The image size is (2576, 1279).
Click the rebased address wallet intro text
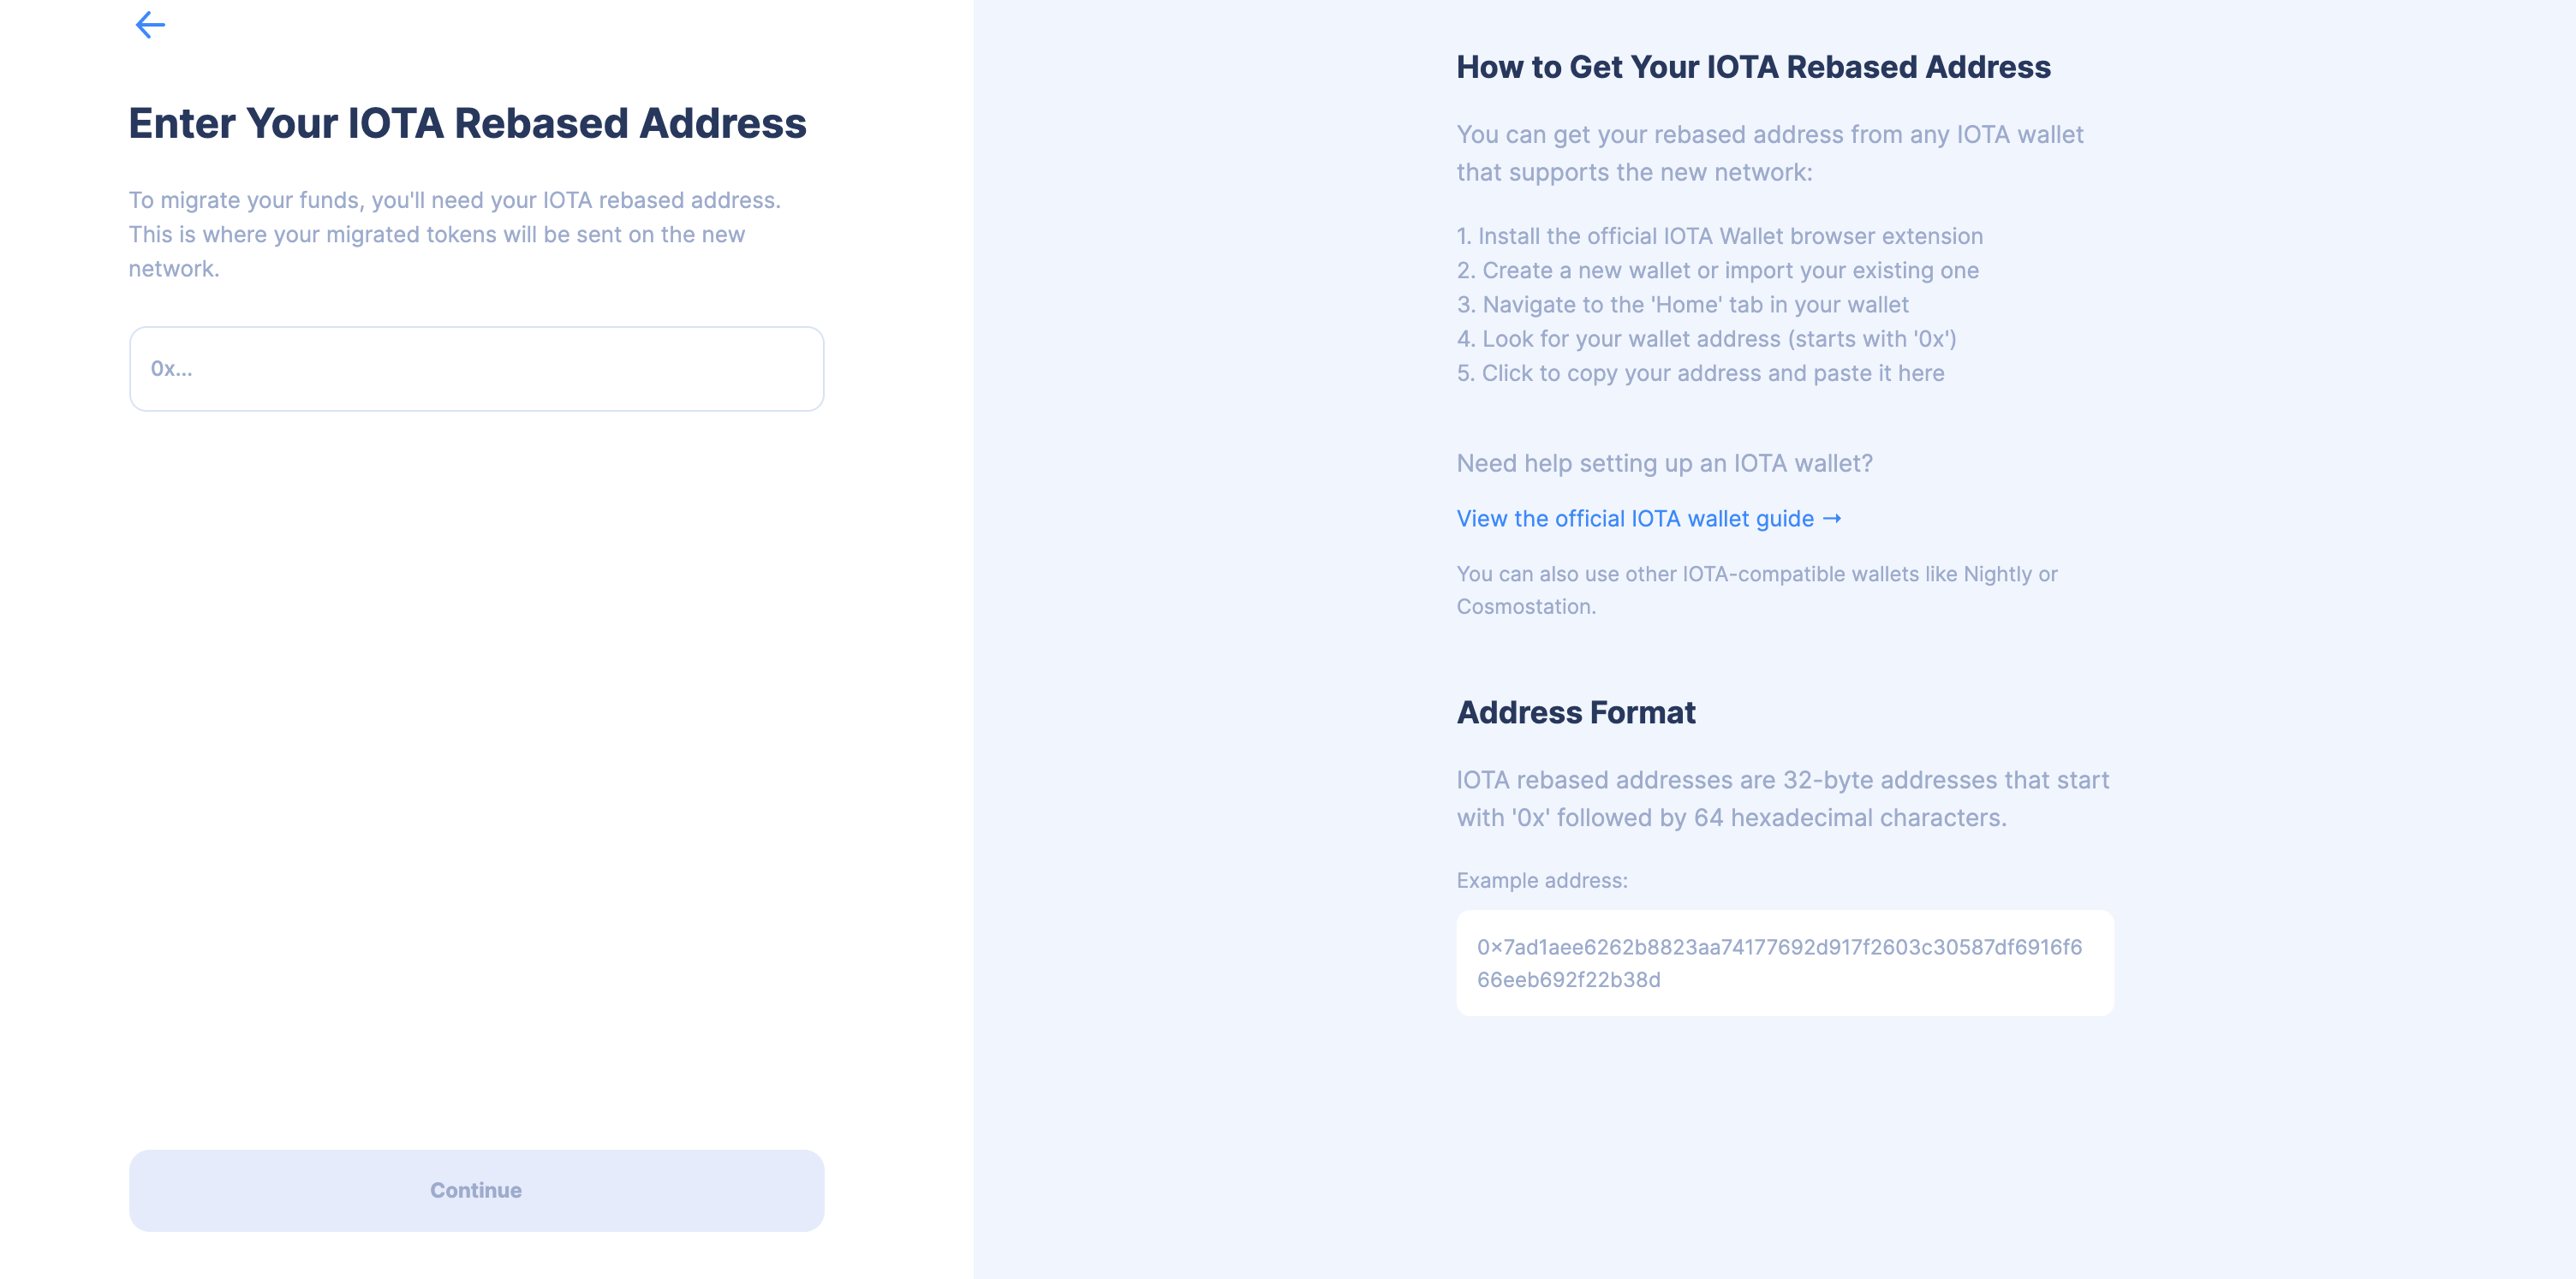1769,152
